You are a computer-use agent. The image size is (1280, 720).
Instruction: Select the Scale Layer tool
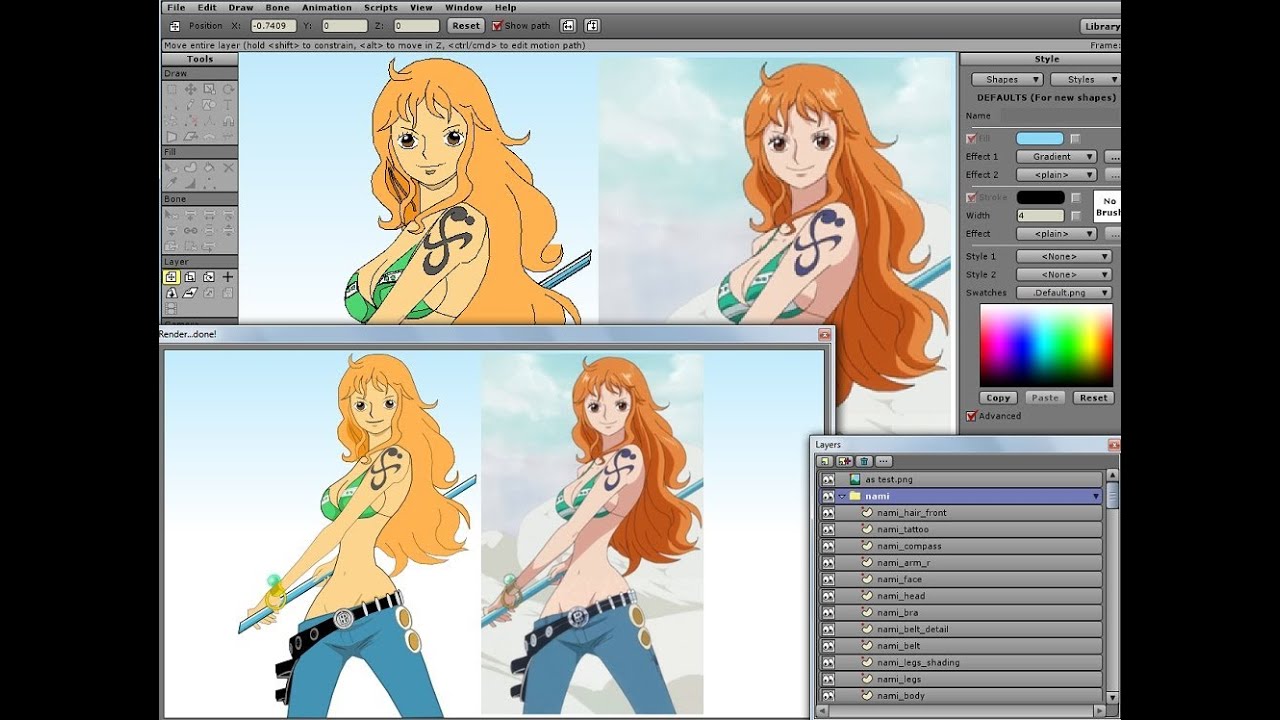tap(190, 277)
